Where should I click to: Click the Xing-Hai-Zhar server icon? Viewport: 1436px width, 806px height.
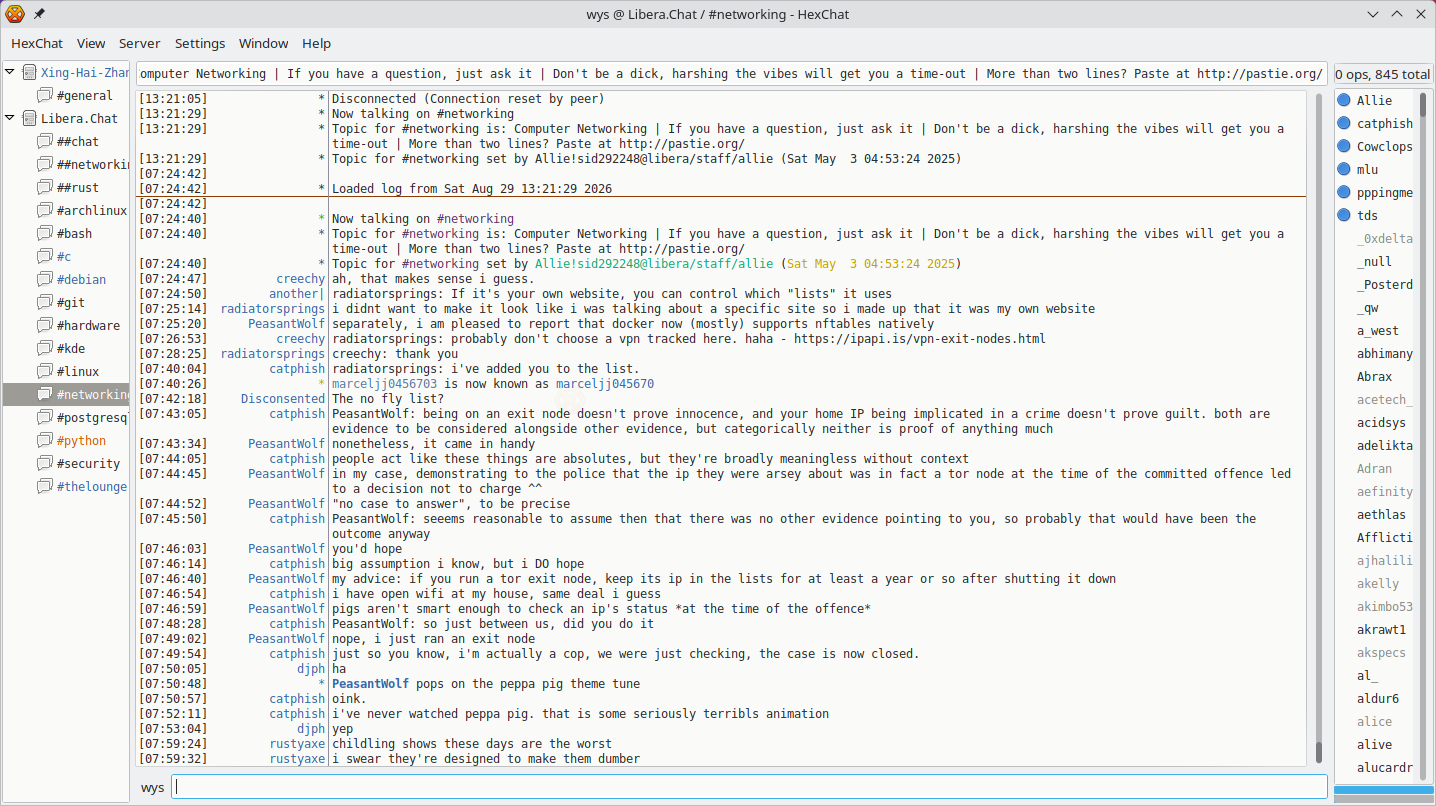point(29,72)
